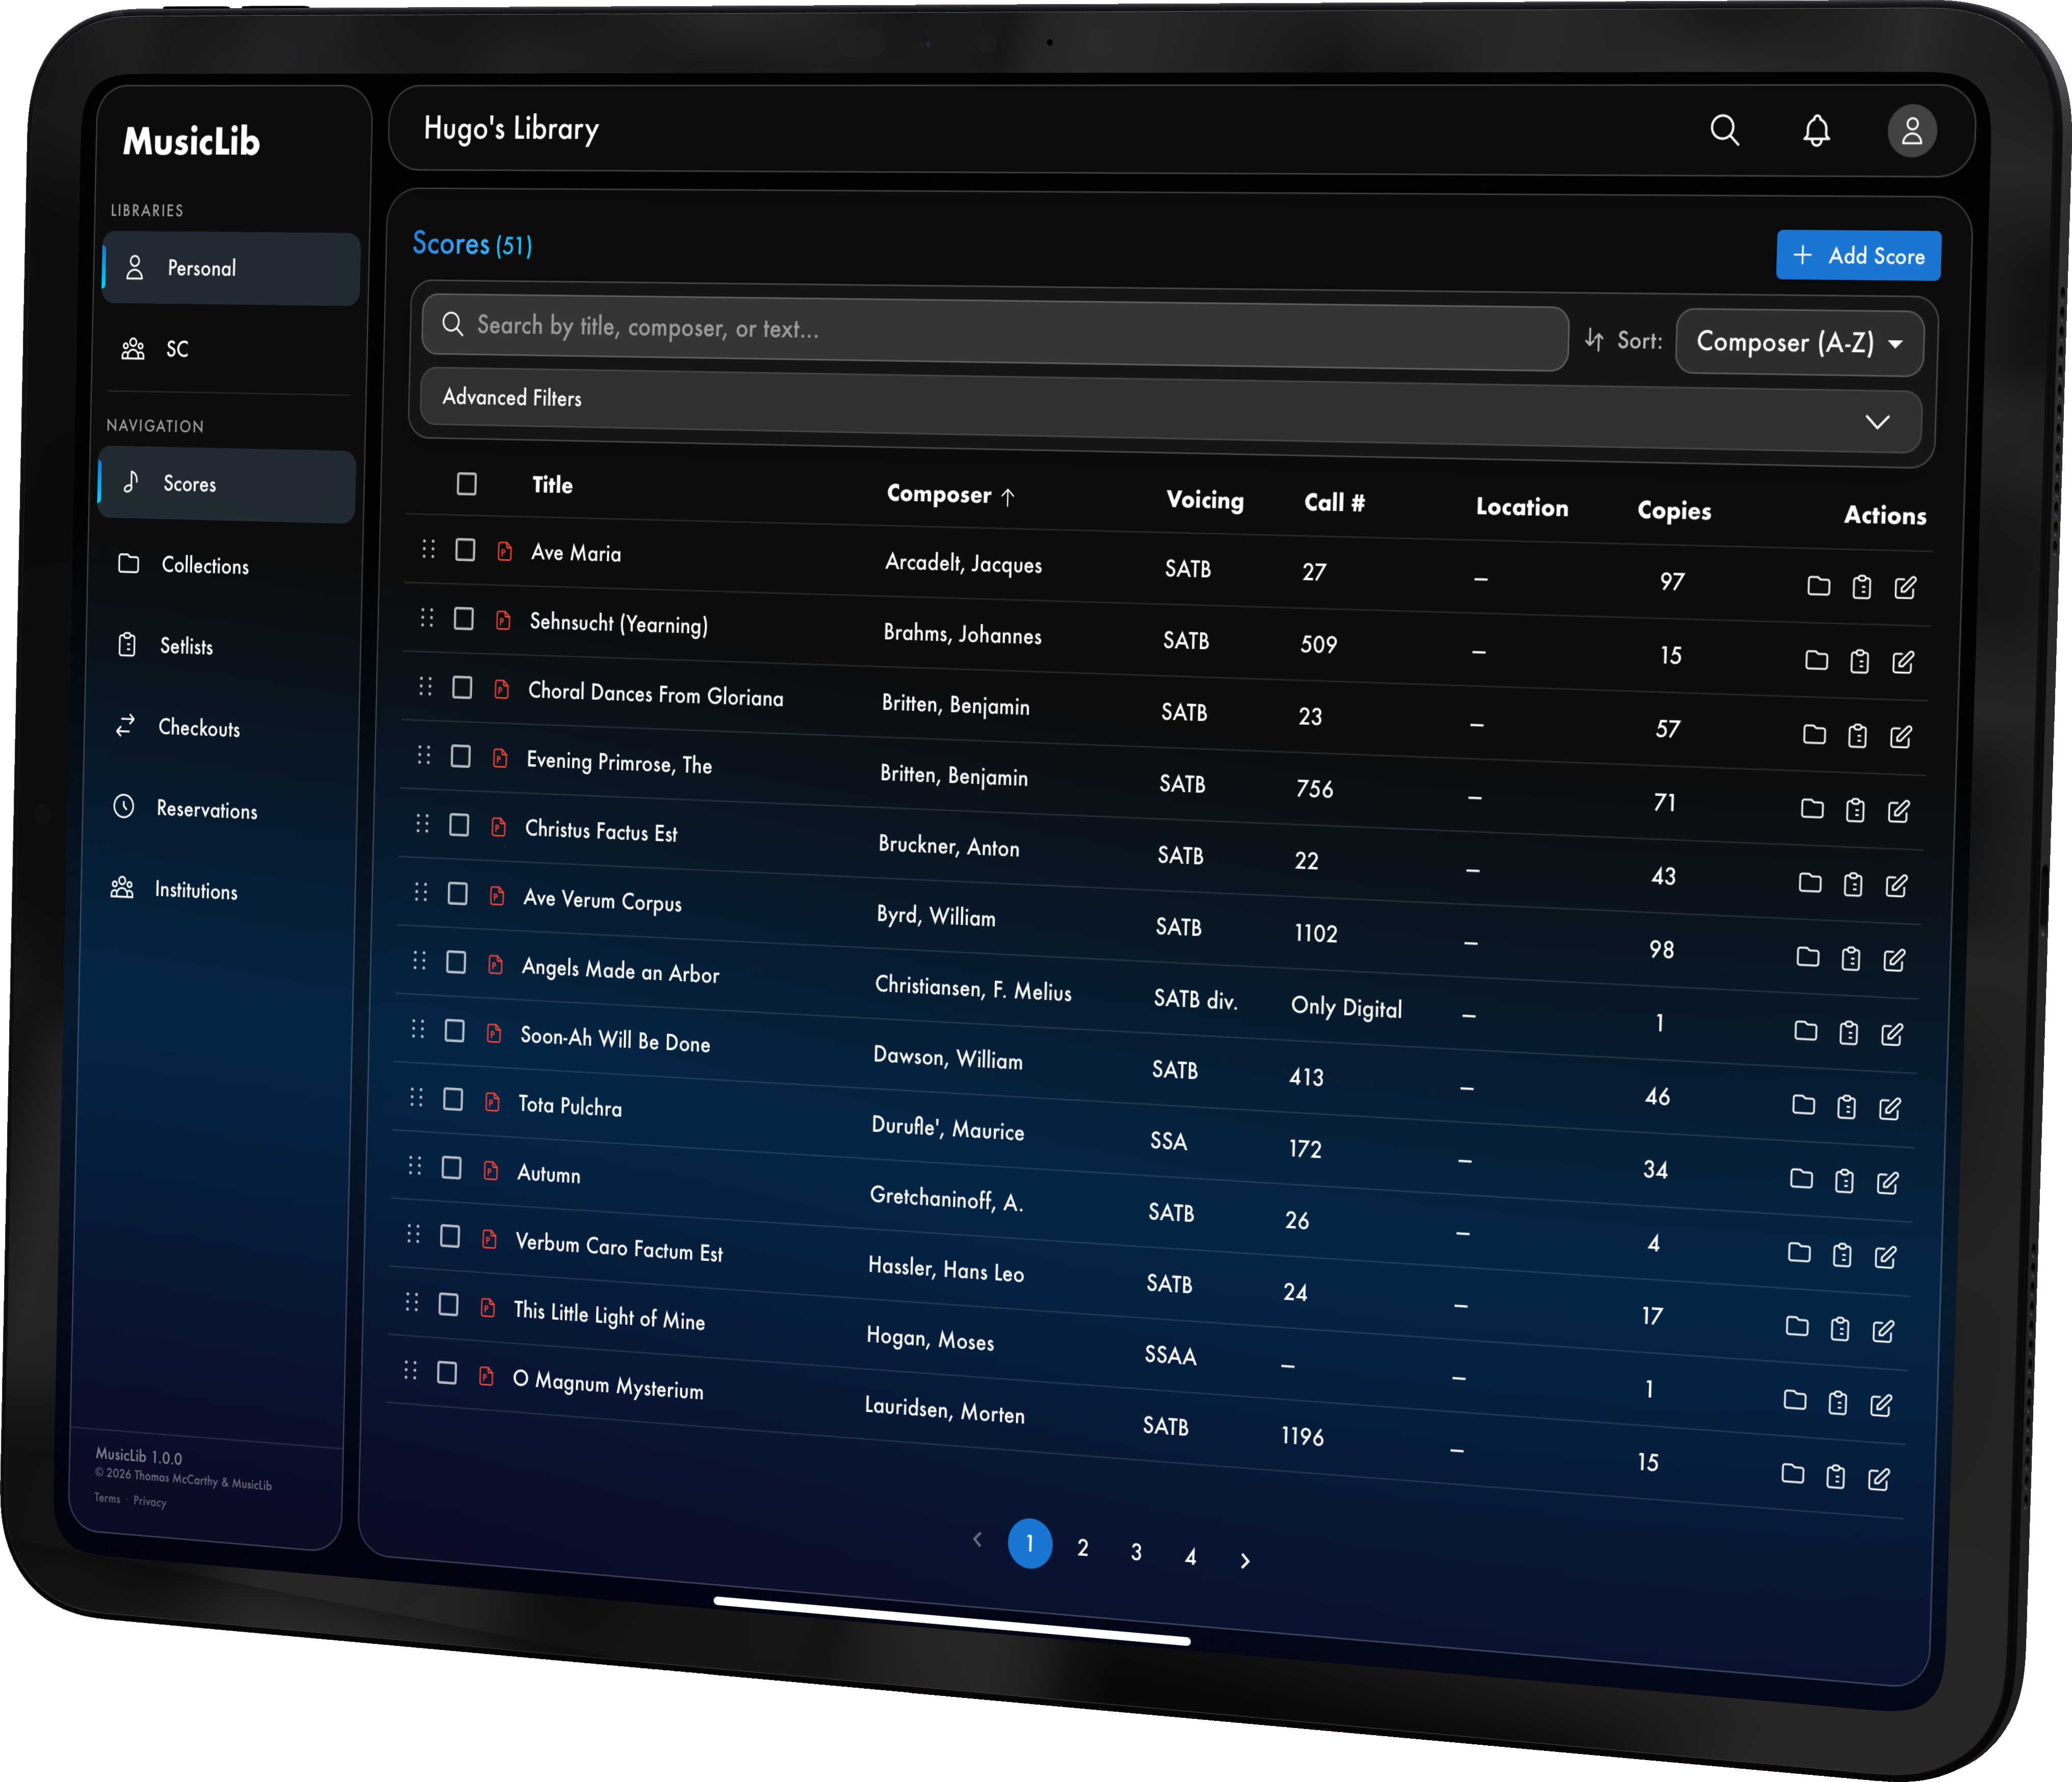The image size is (2072, 1782).
Task: Open the Privacy link in the footer
Action: click(150, 1501)
